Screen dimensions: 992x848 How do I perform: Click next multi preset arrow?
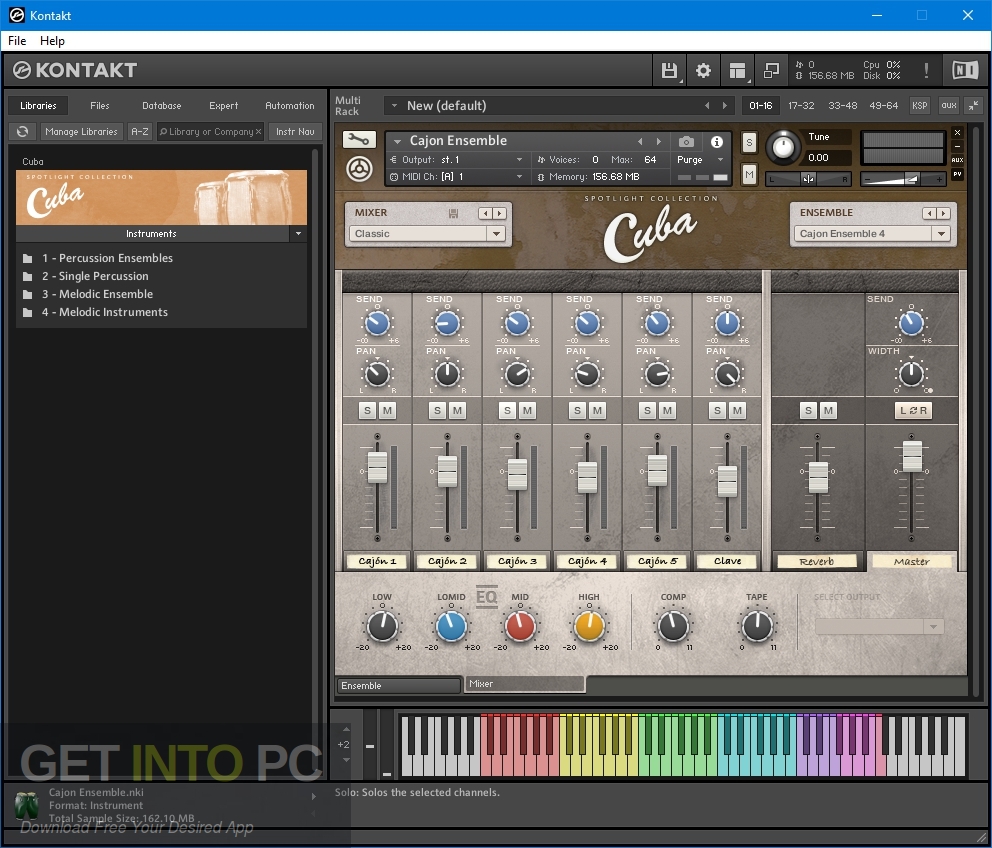[x=725, y=106]
